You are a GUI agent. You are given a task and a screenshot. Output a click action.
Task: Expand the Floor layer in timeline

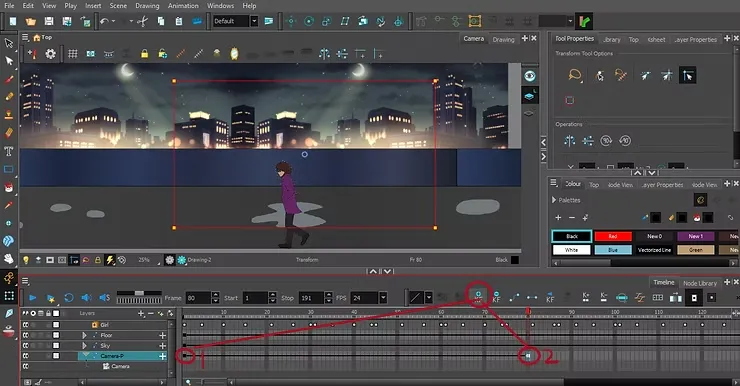[84, 335]
